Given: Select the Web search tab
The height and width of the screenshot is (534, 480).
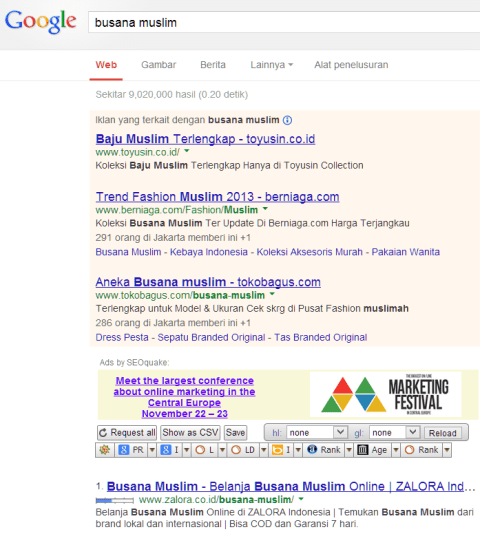Looking at the screenshot, I should tap(106, 65).
